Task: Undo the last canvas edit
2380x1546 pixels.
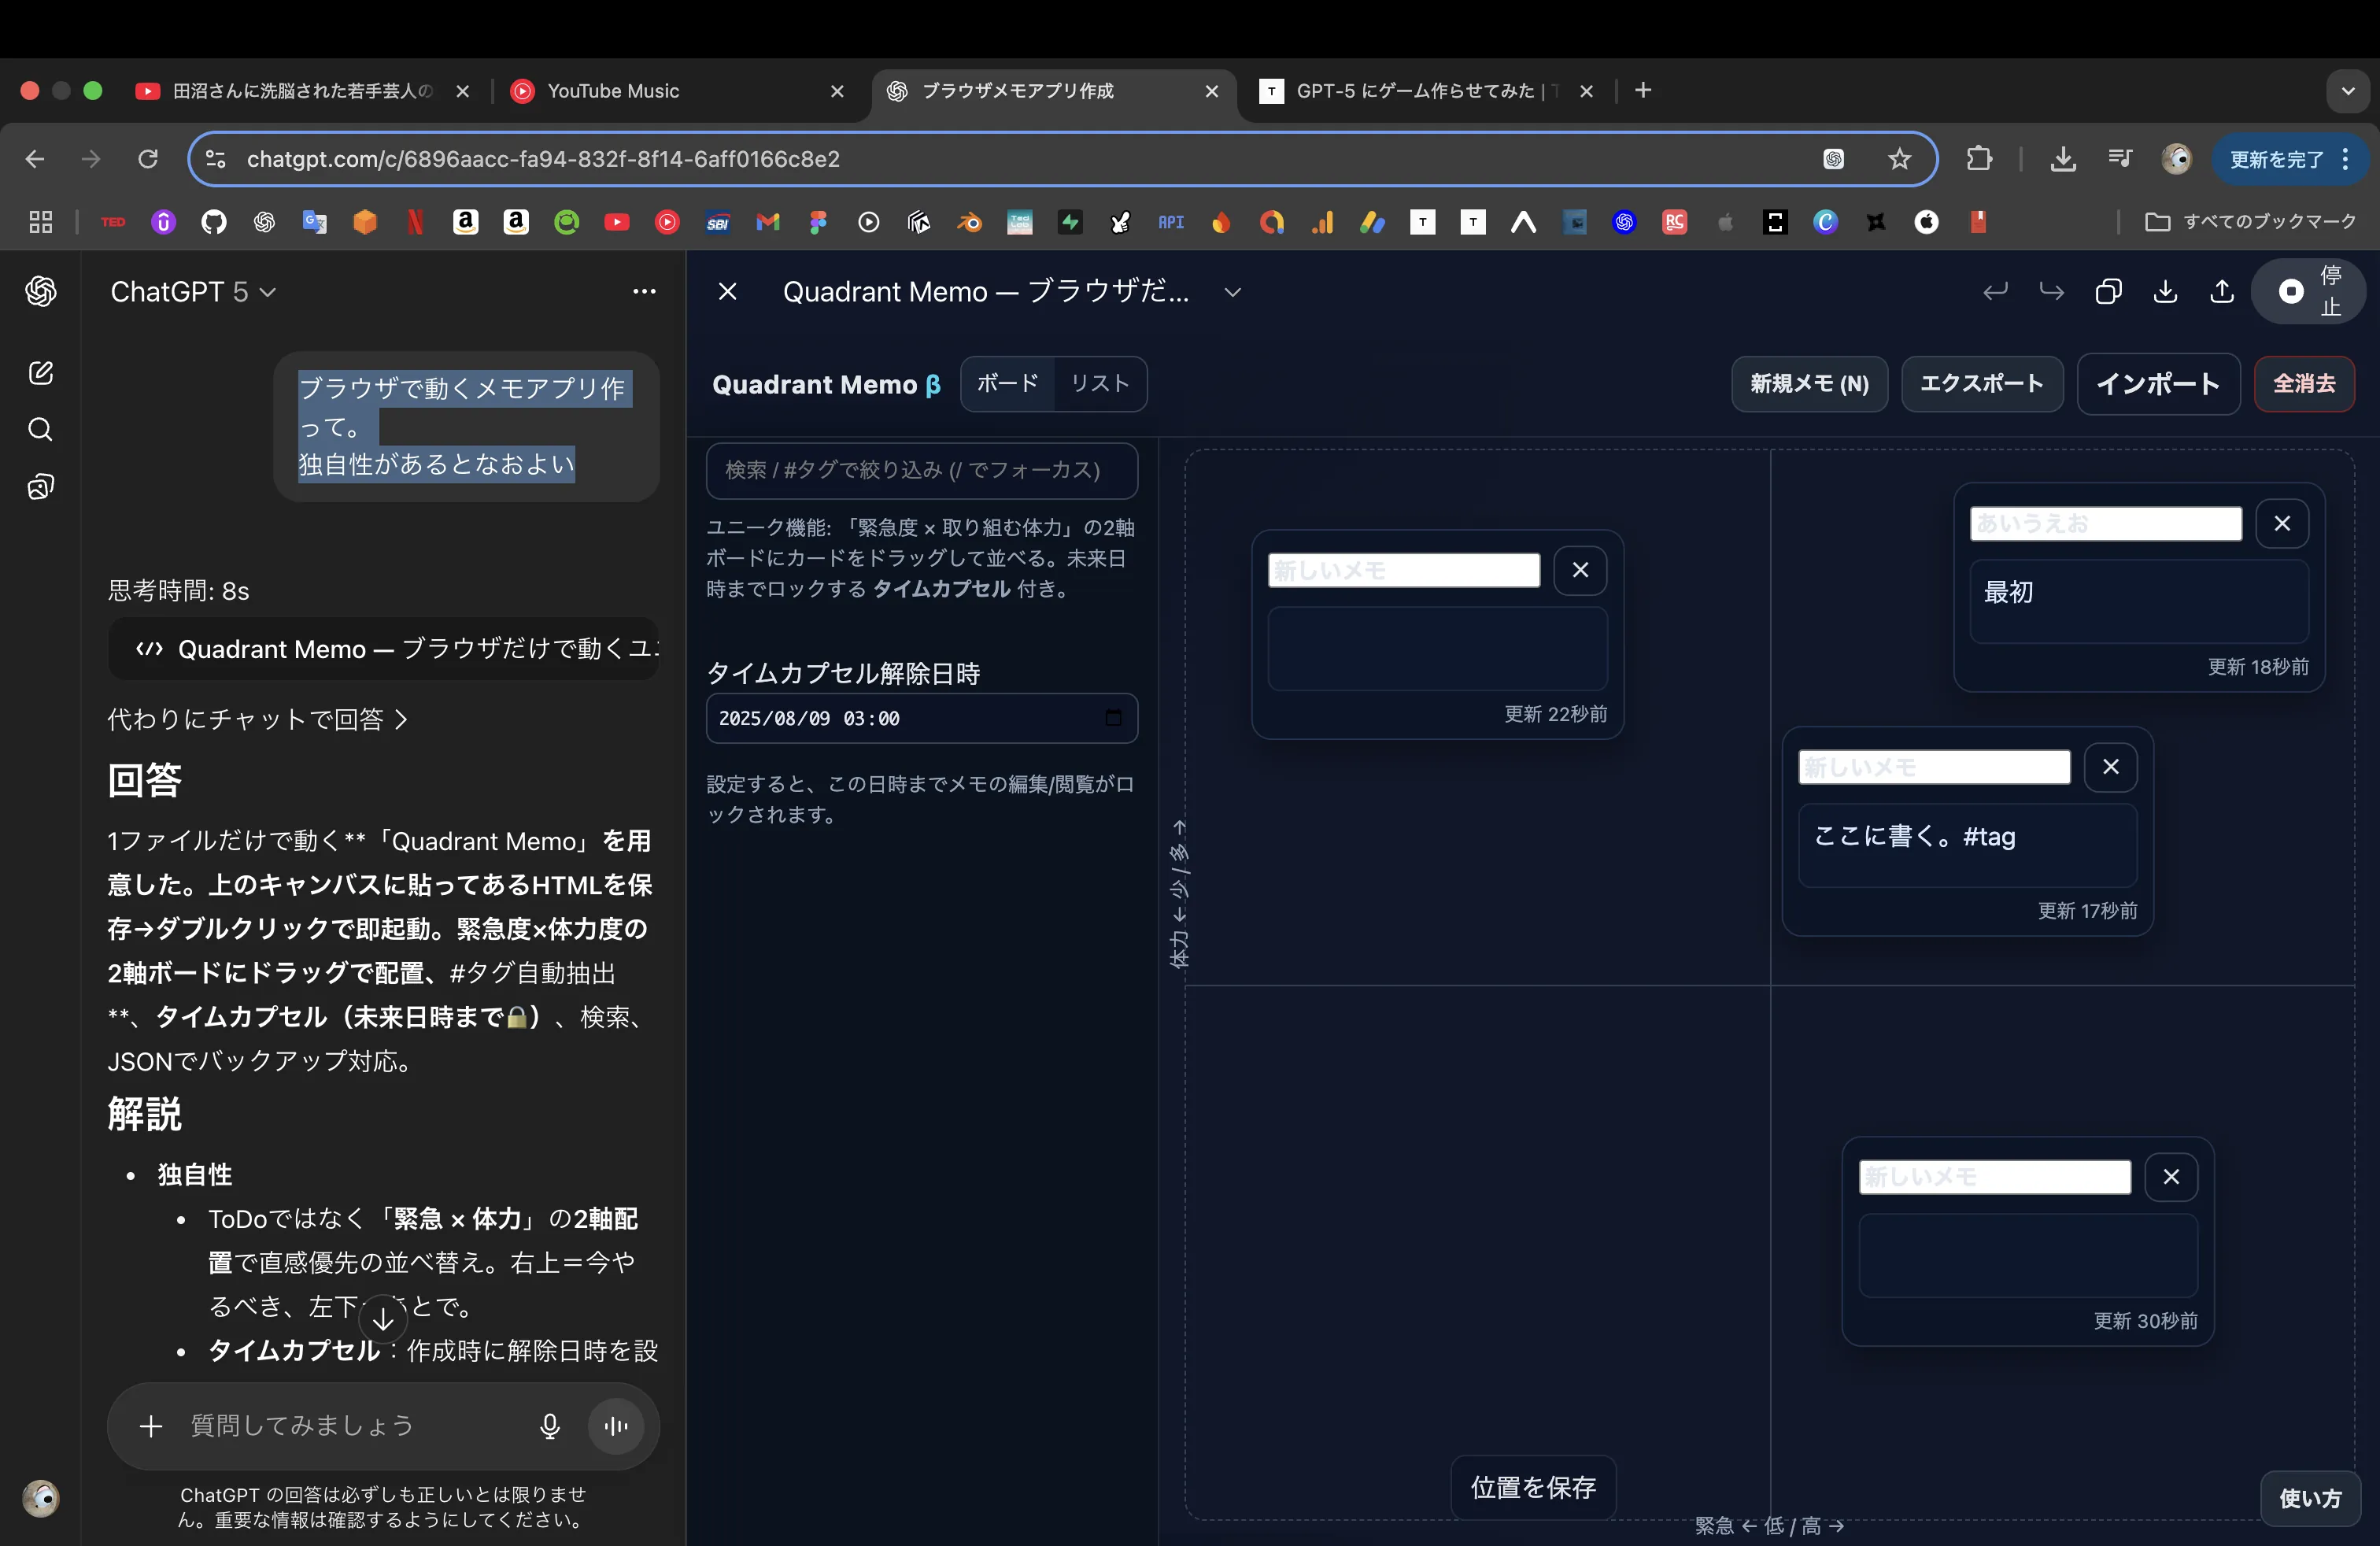Action: pyautogui.click(x=1994, y=291)
